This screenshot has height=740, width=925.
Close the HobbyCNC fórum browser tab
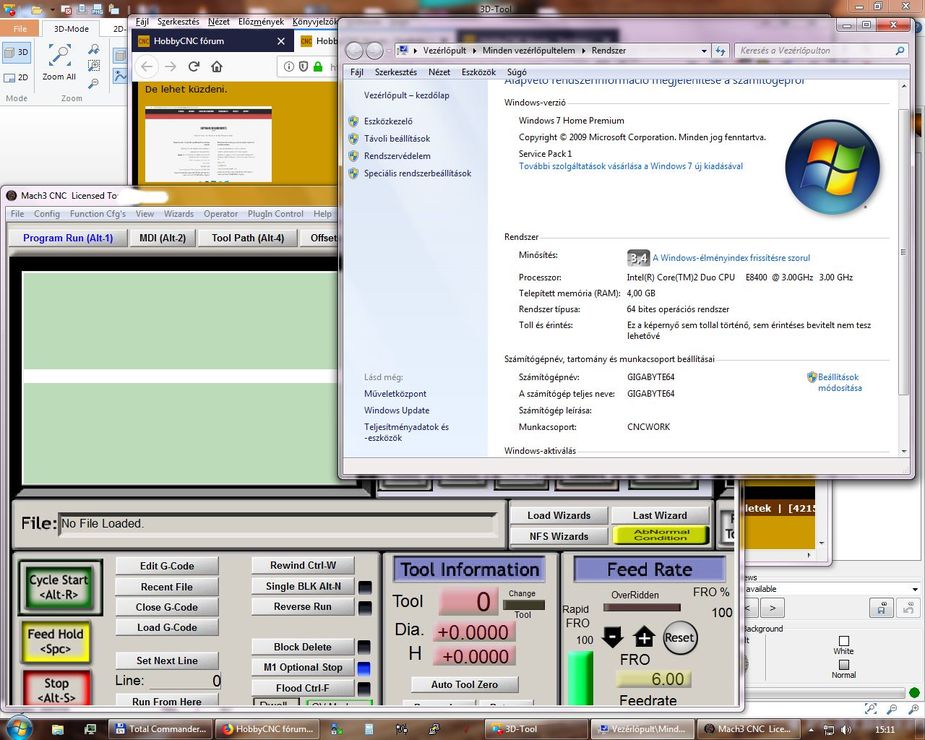click(x=280, y=41)
